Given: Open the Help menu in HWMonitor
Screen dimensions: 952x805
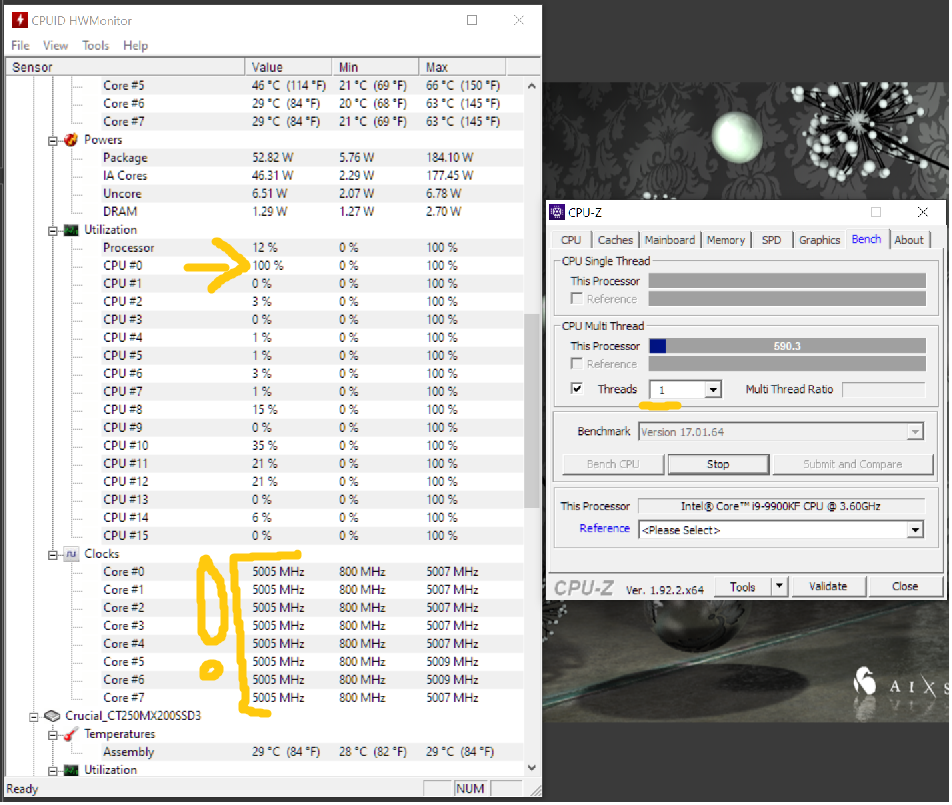Looking at the screenshot, I should (135, 46).
